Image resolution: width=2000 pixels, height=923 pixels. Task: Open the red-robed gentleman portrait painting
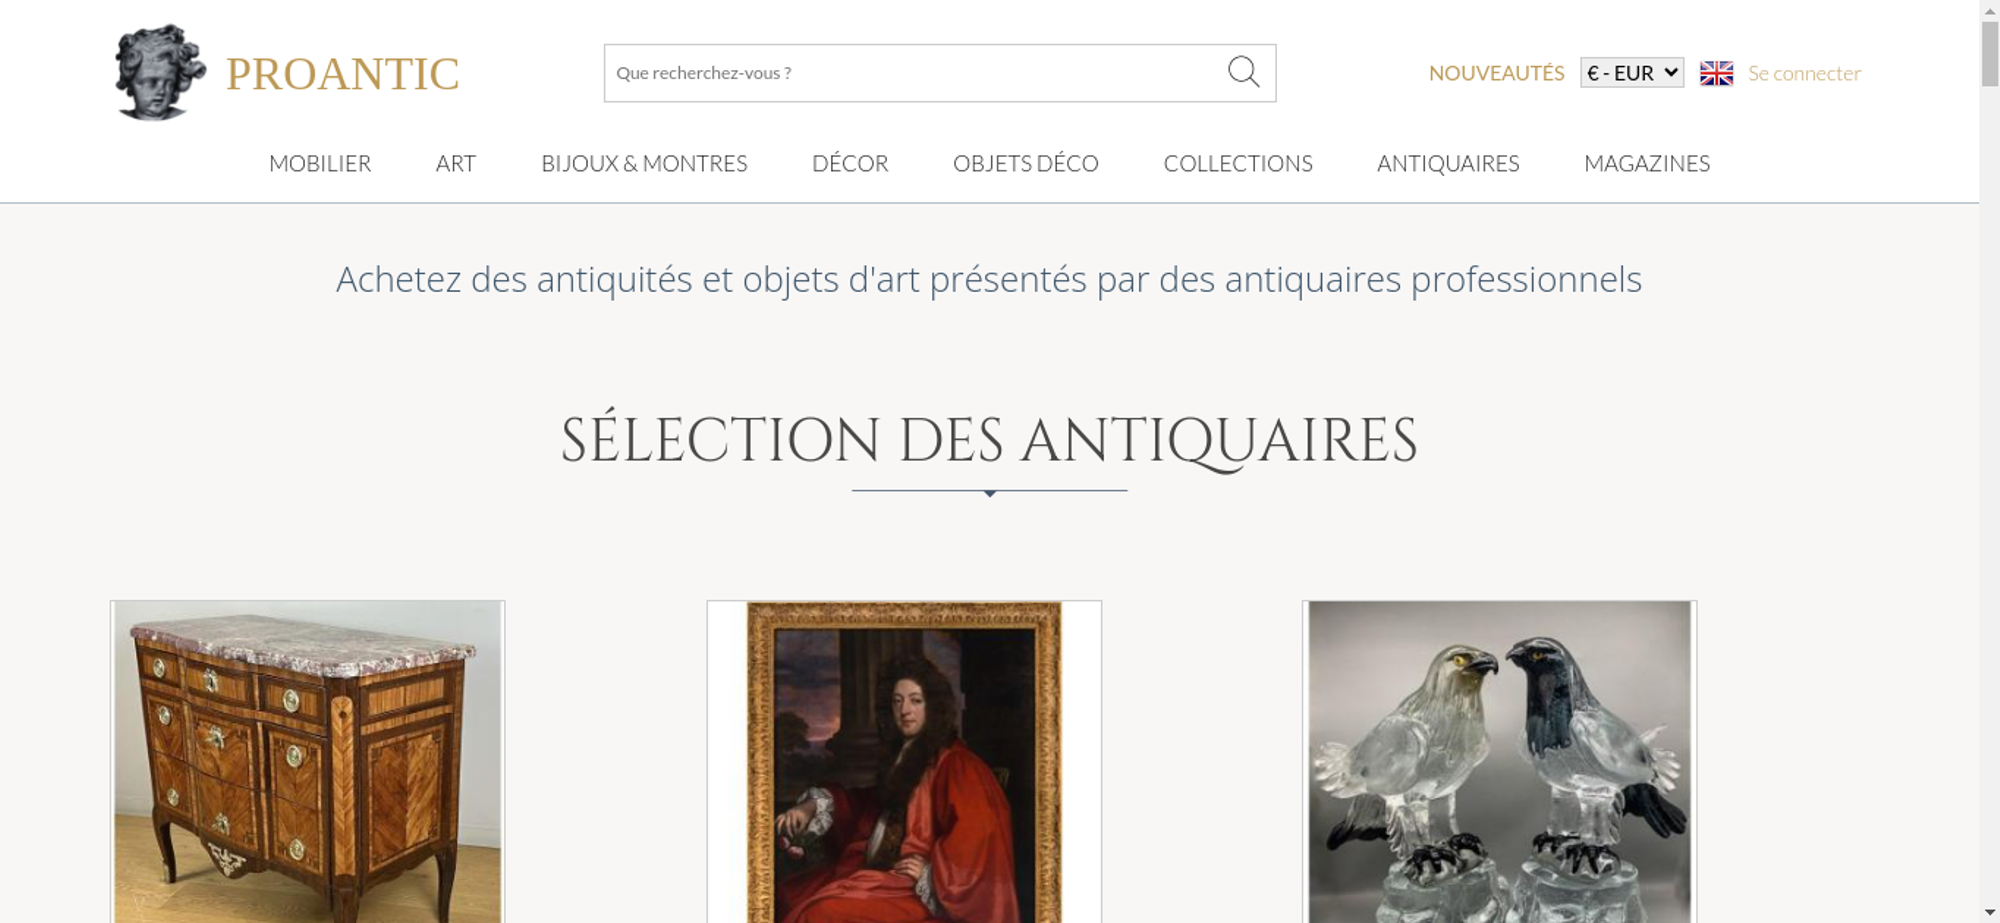point(904,761)
